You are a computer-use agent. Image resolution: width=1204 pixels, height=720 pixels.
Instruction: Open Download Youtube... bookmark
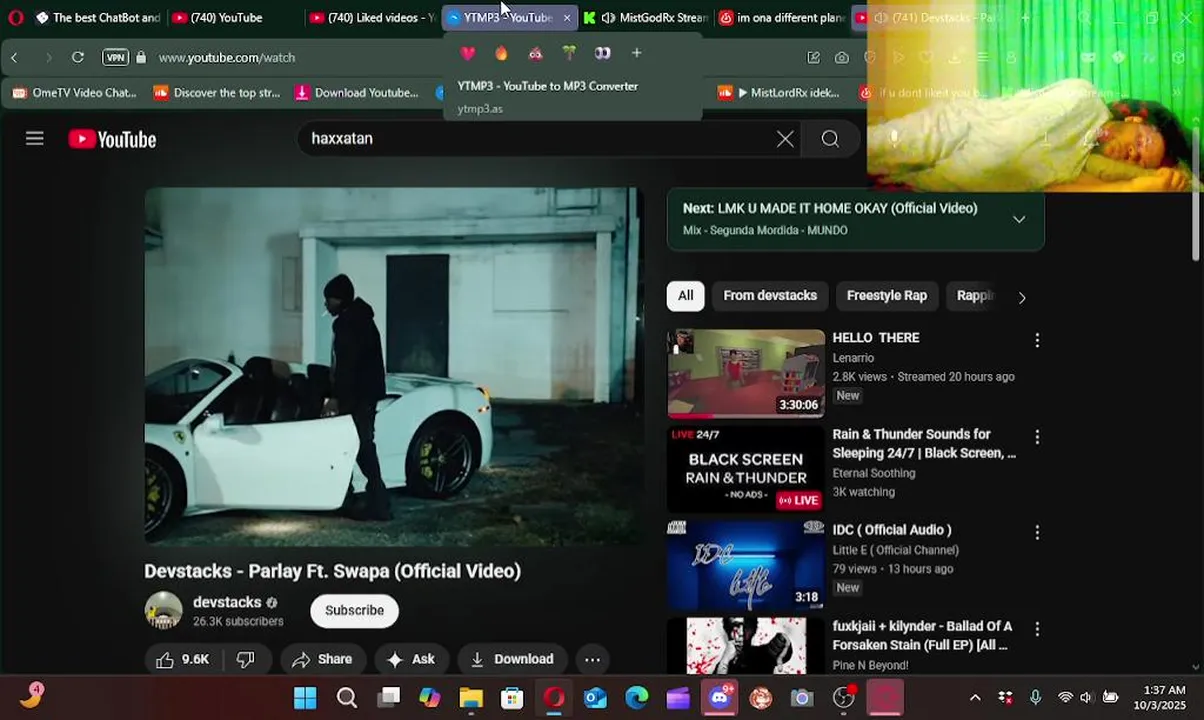(357, 92)
